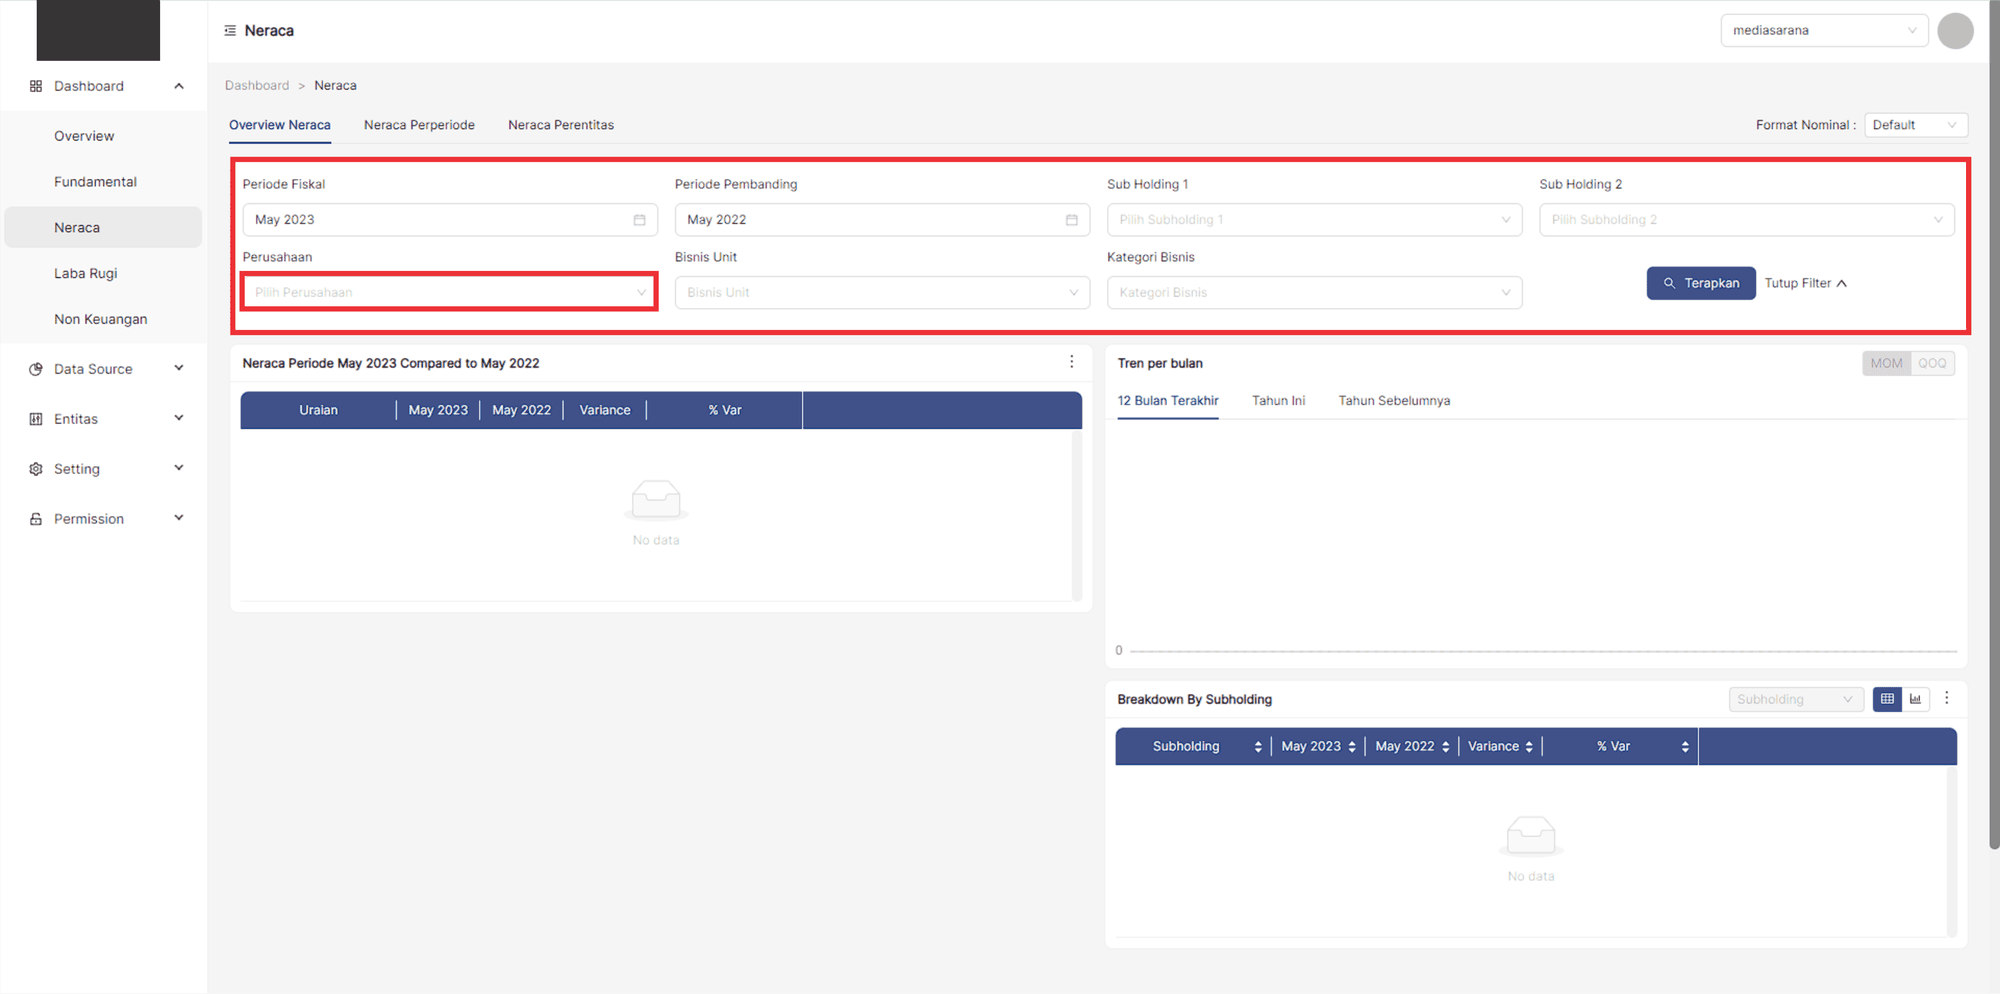Open three-dot menu on Neraca Periode card
The height and width of the screenshot is (994, 2000).
coord(1071,362)
